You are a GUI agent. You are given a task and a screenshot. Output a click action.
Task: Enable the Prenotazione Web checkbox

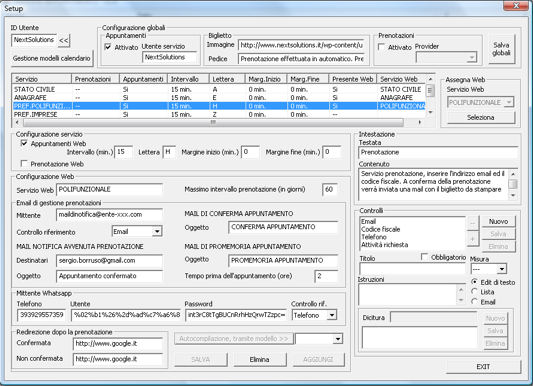(x=24, y=164)
